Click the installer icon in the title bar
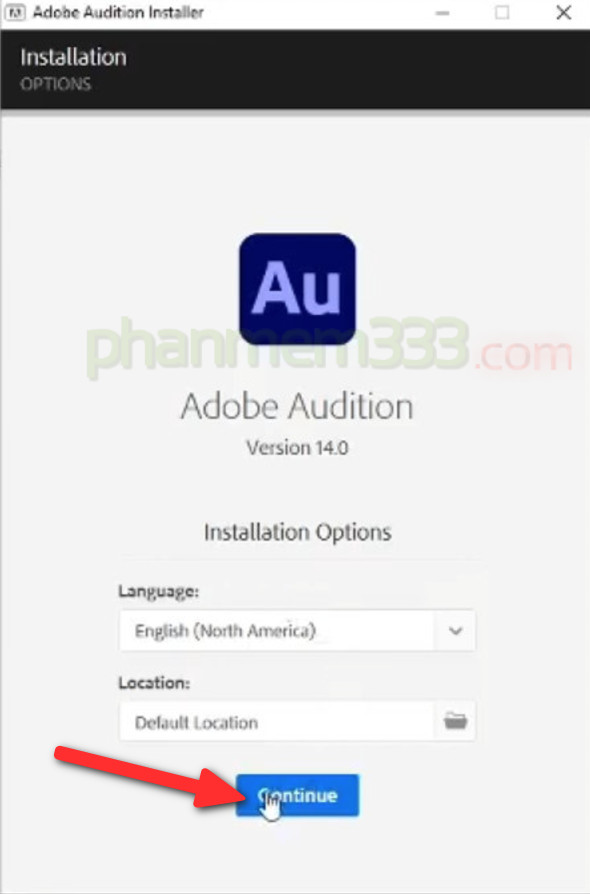The width and height of the screenshot is (590, 894). click(x=15, y=12)
